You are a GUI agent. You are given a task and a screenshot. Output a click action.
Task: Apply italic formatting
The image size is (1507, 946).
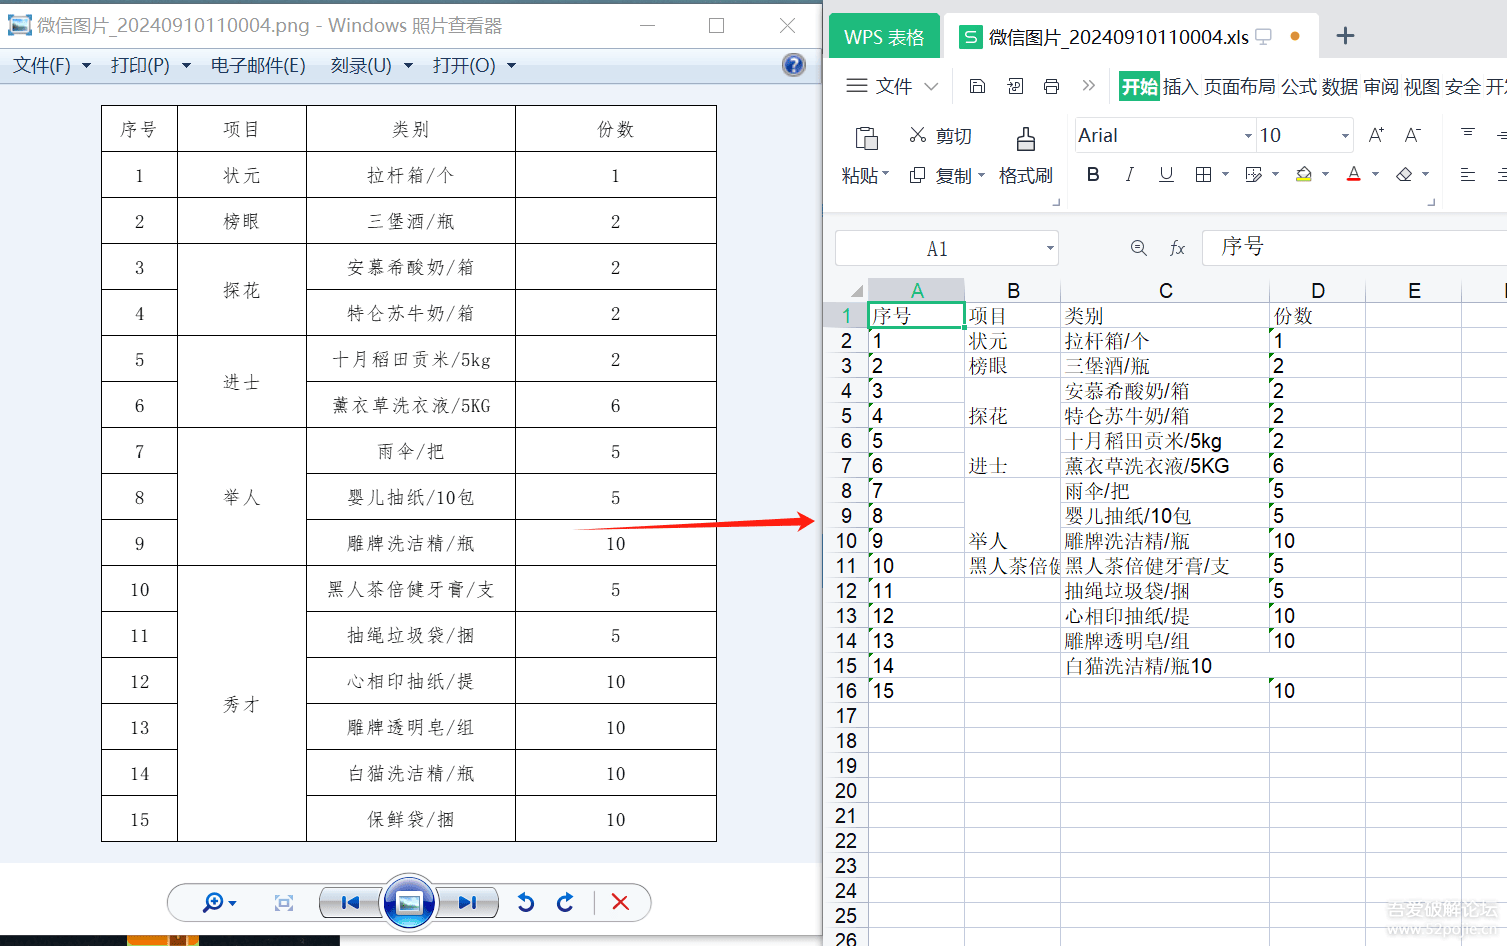[1129, 173]
